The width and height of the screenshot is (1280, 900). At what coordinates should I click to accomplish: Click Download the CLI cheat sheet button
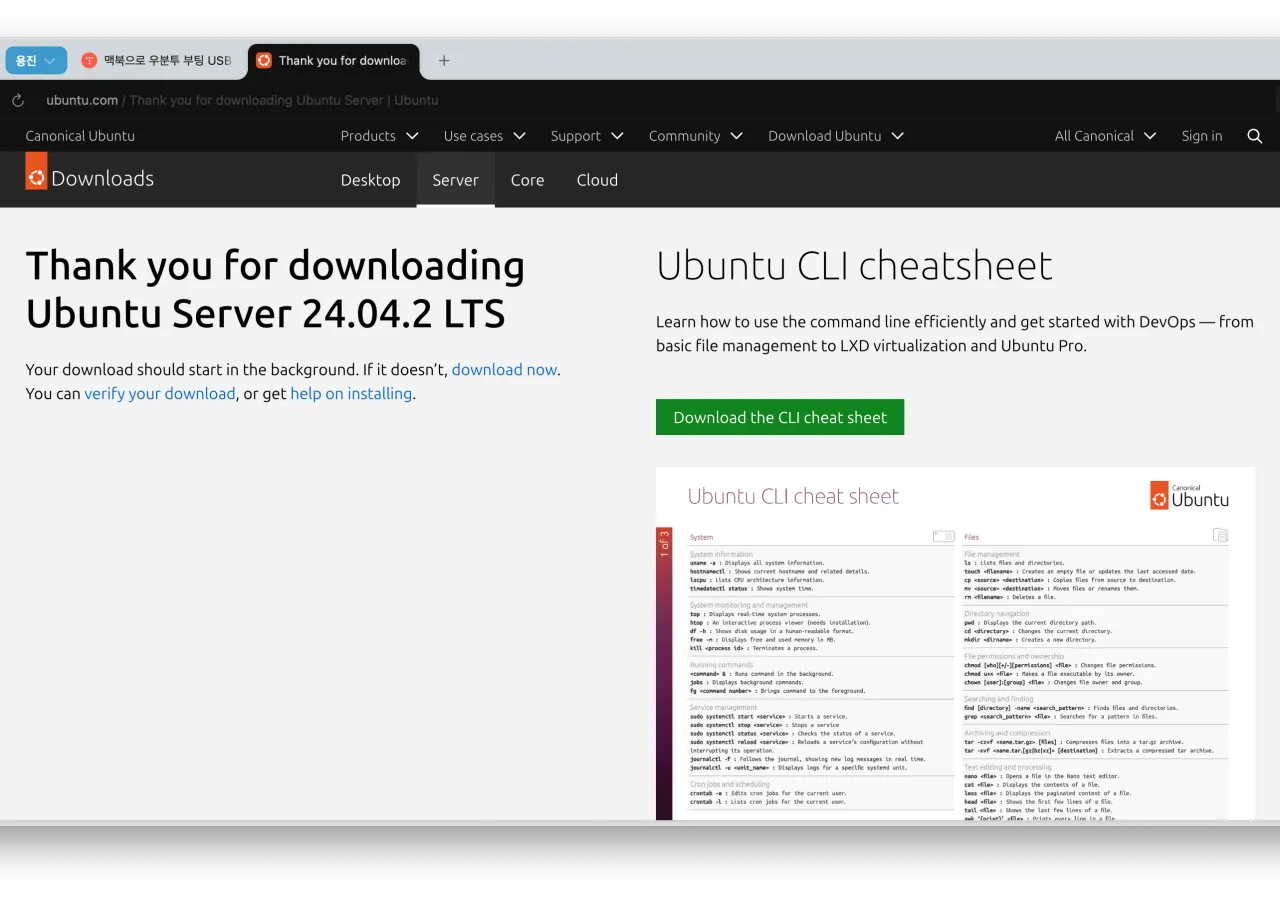tap(780, 417)
